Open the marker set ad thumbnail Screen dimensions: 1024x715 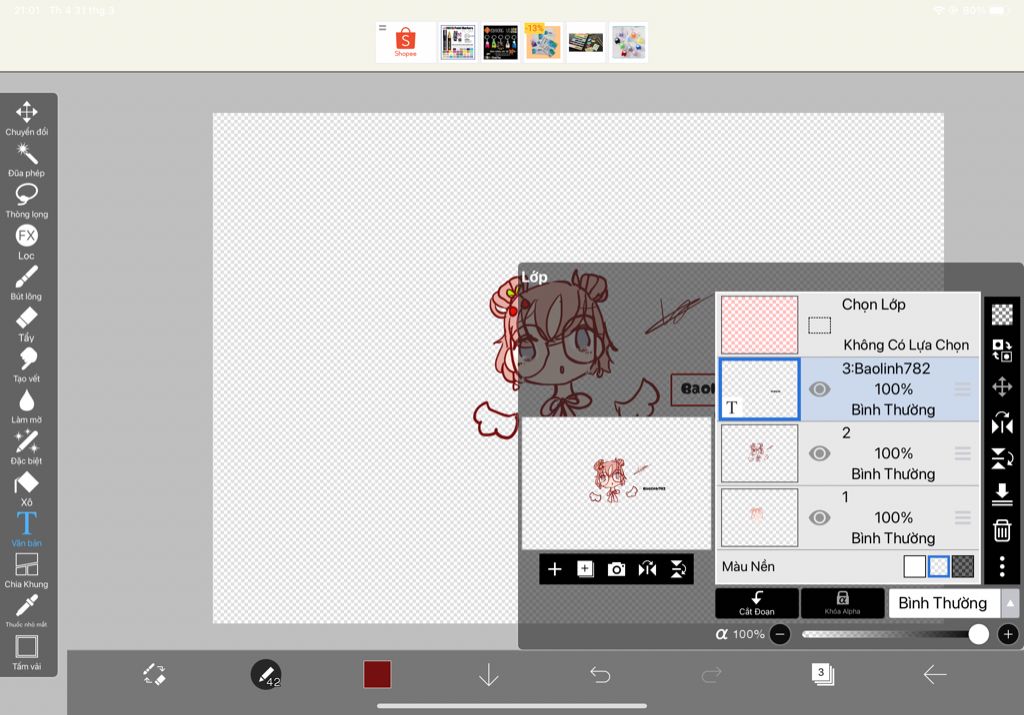tap(458, 42)
